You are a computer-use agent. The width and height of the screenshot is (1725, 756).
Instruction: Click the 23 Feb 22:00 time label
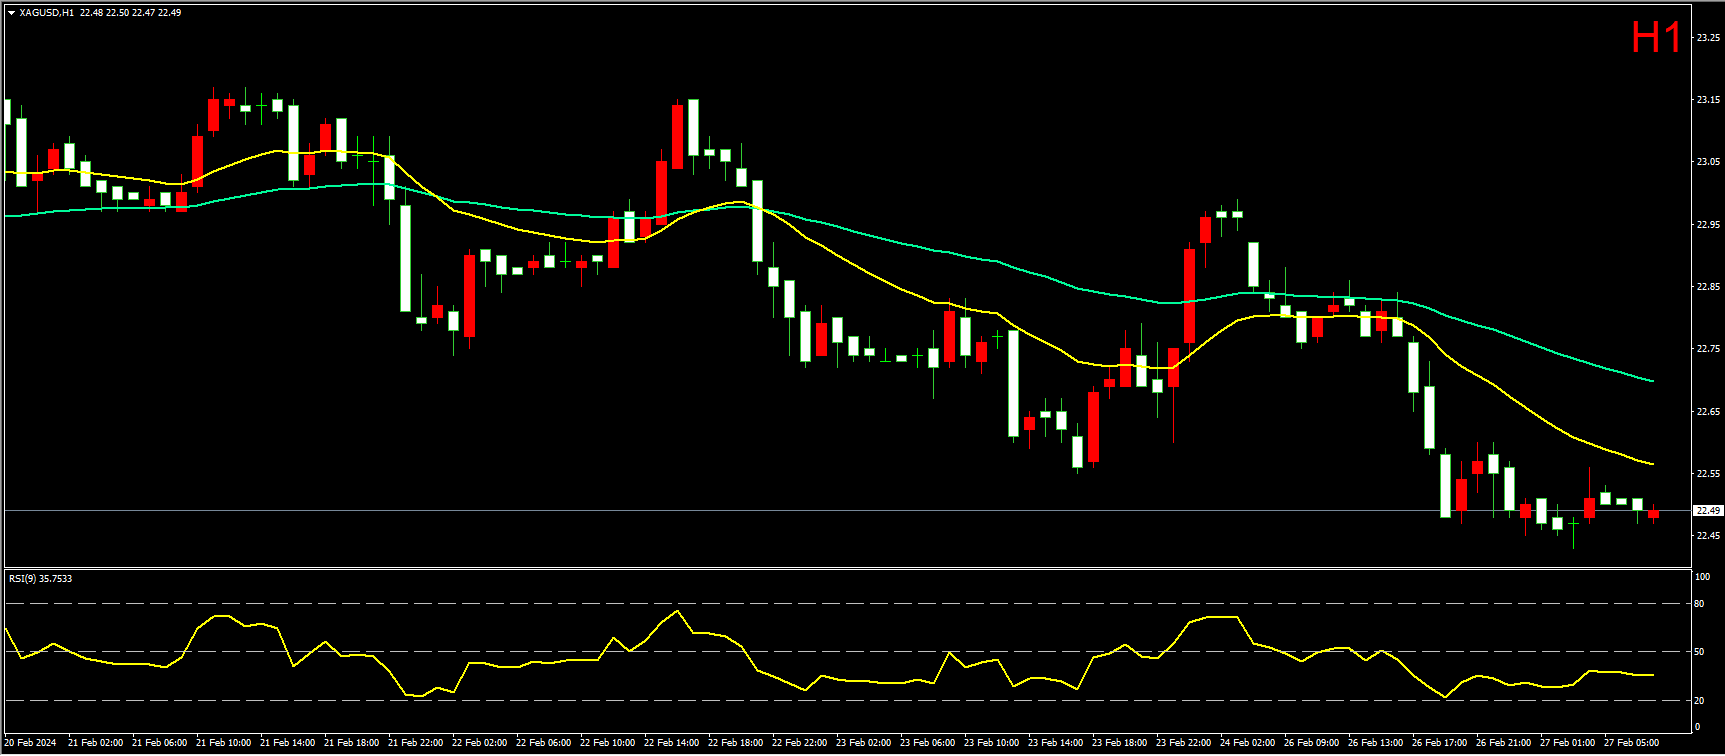[1183, 743]
